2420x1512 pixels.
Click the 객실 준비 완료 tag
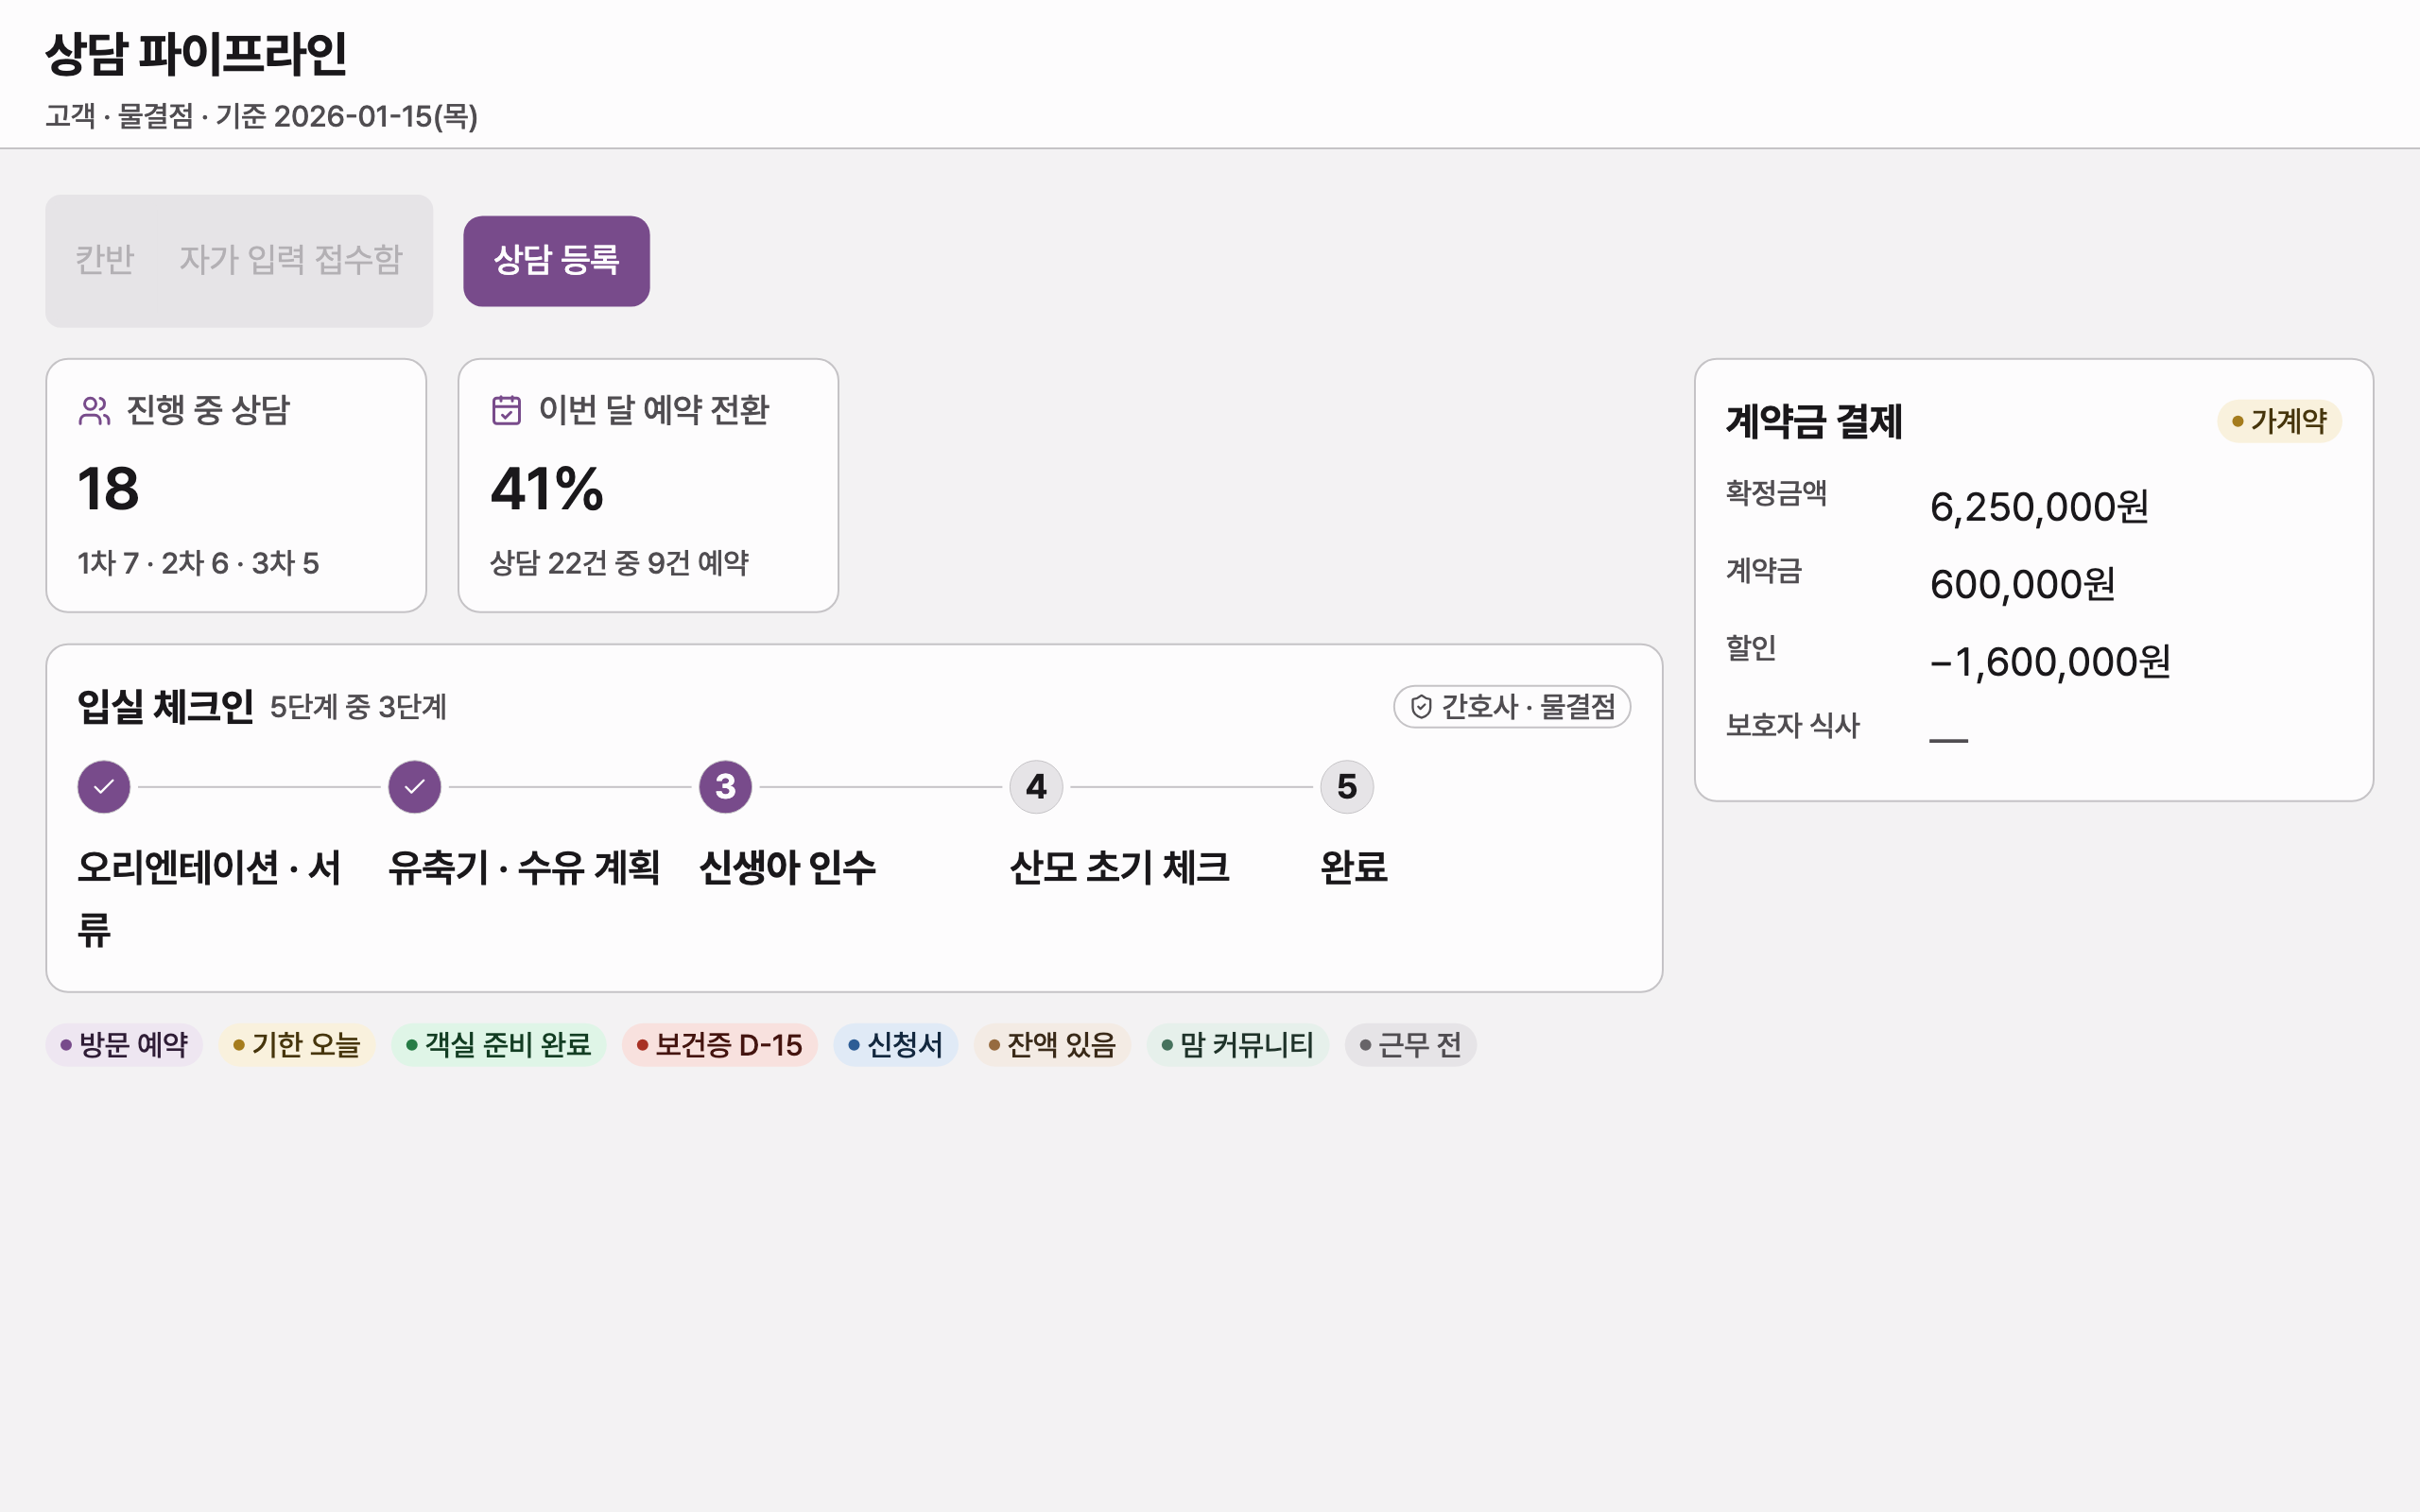tap(498, 1045)
